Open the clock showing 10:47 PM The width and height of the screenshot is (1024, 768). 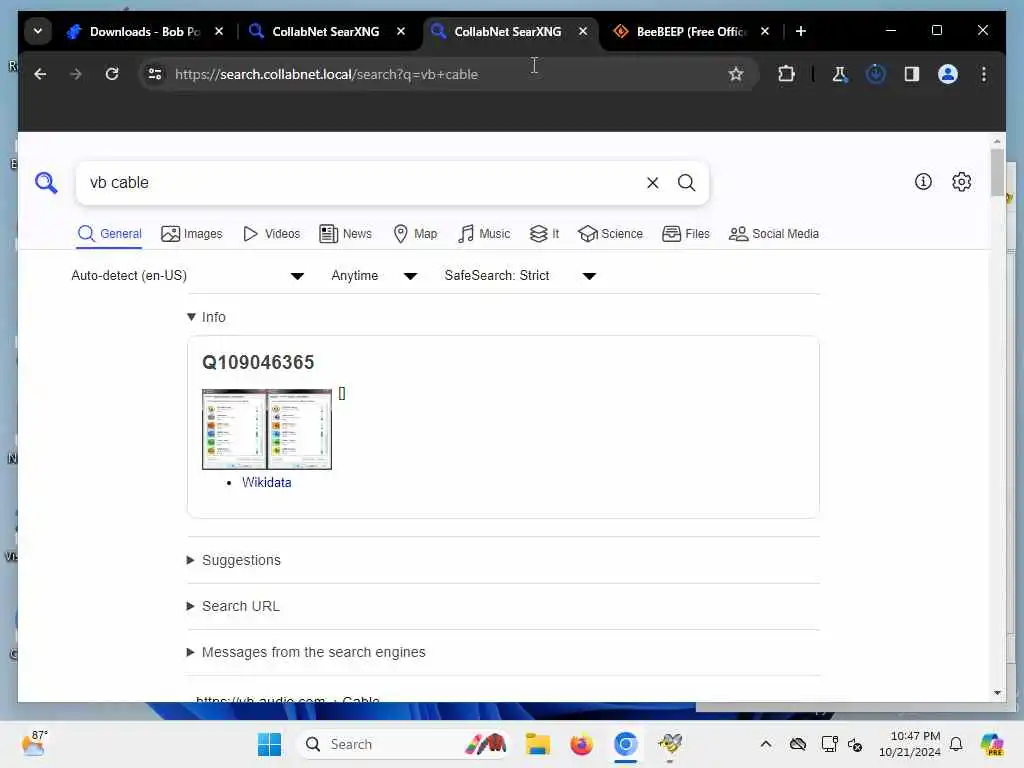coord(910,744)
